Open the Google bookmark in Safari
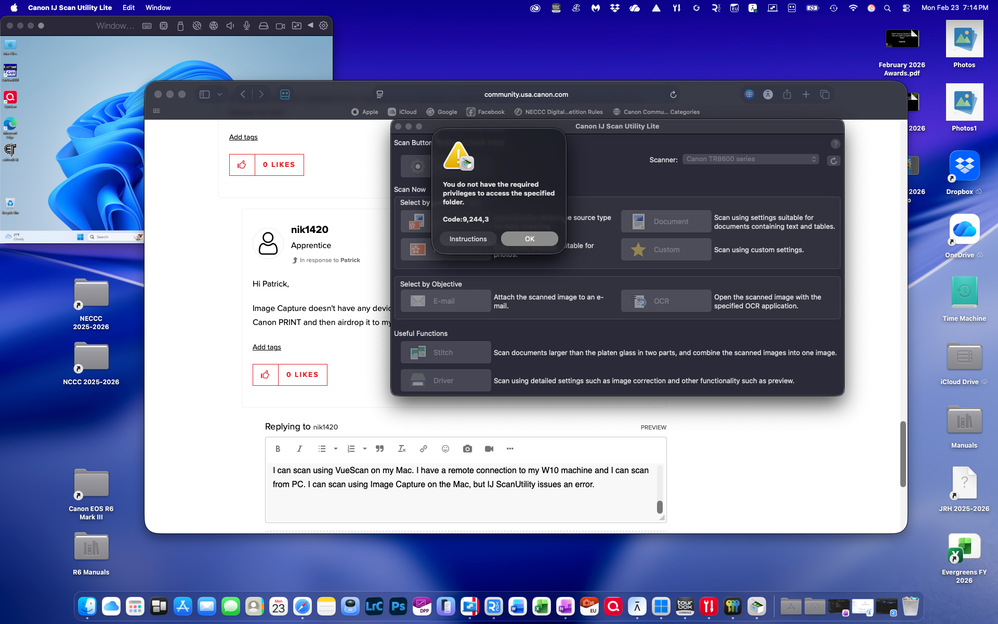This screenshot has width=998, height=624. [x=442, y=112]
